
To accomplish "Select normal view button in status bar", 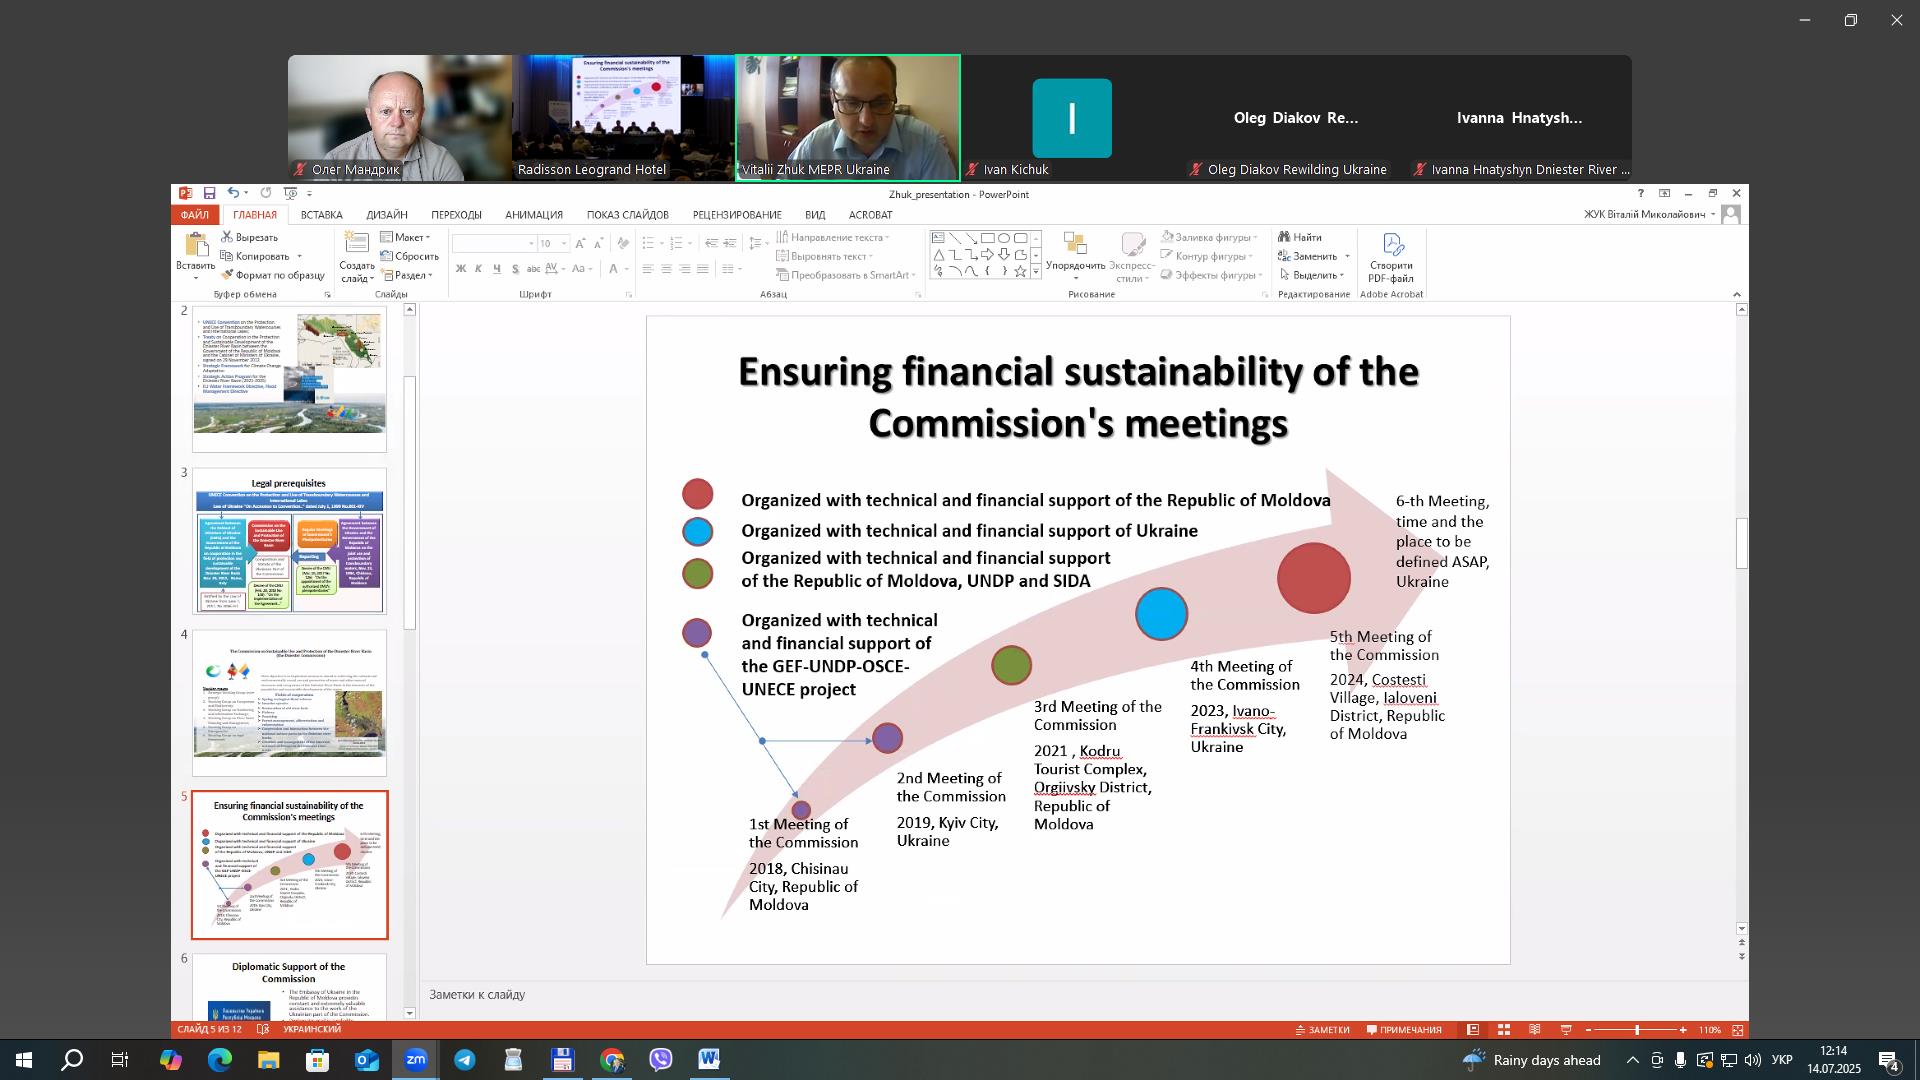I will (x=1473, y=1030).
